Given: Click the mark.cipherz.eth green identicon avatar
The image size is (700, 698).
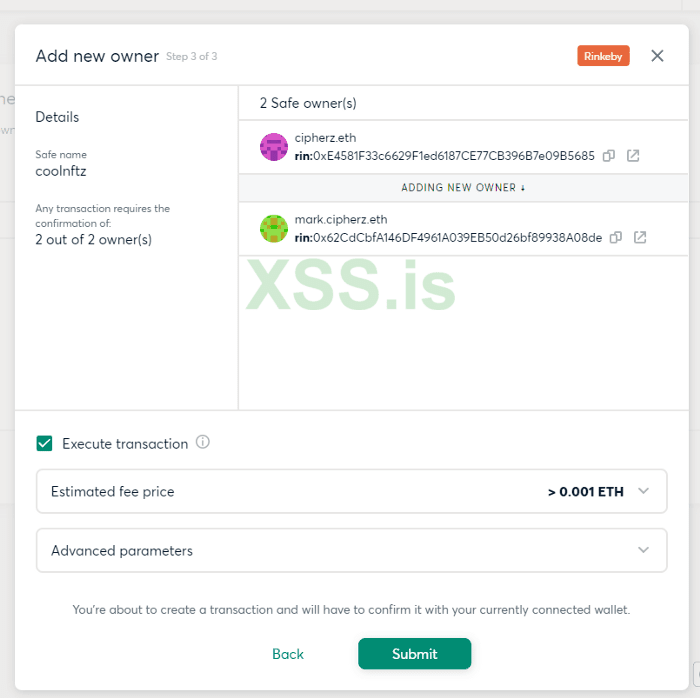Looking at the screenshot, I should [x=274, y=228].
